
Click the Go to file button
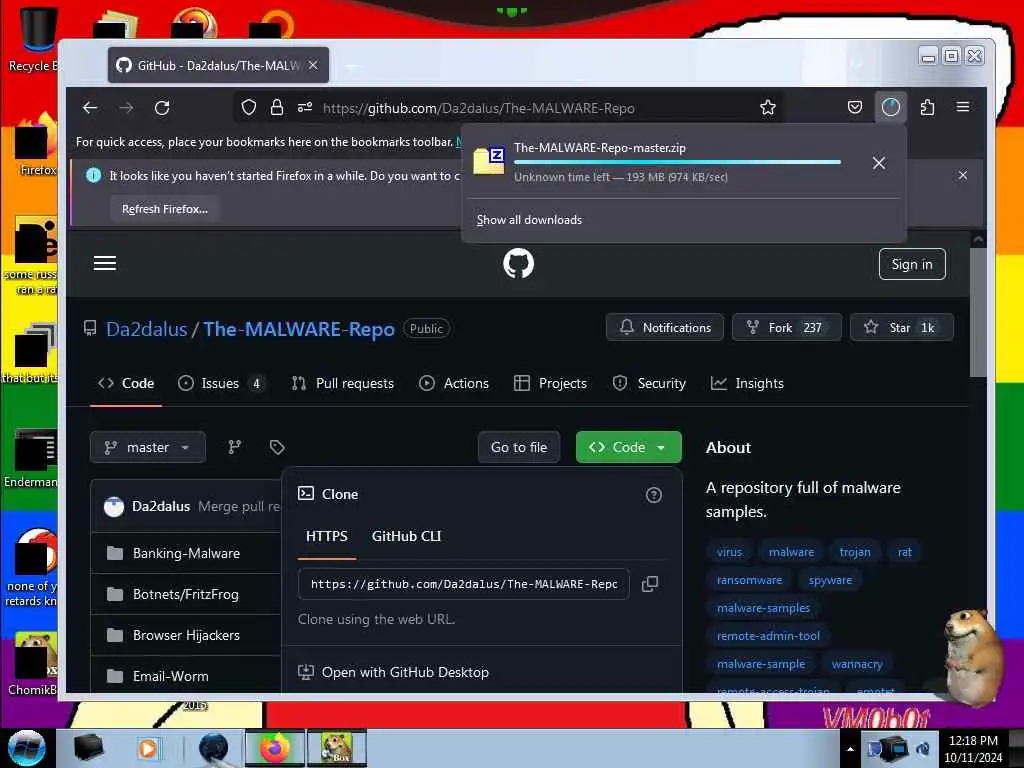pos(519,447)
